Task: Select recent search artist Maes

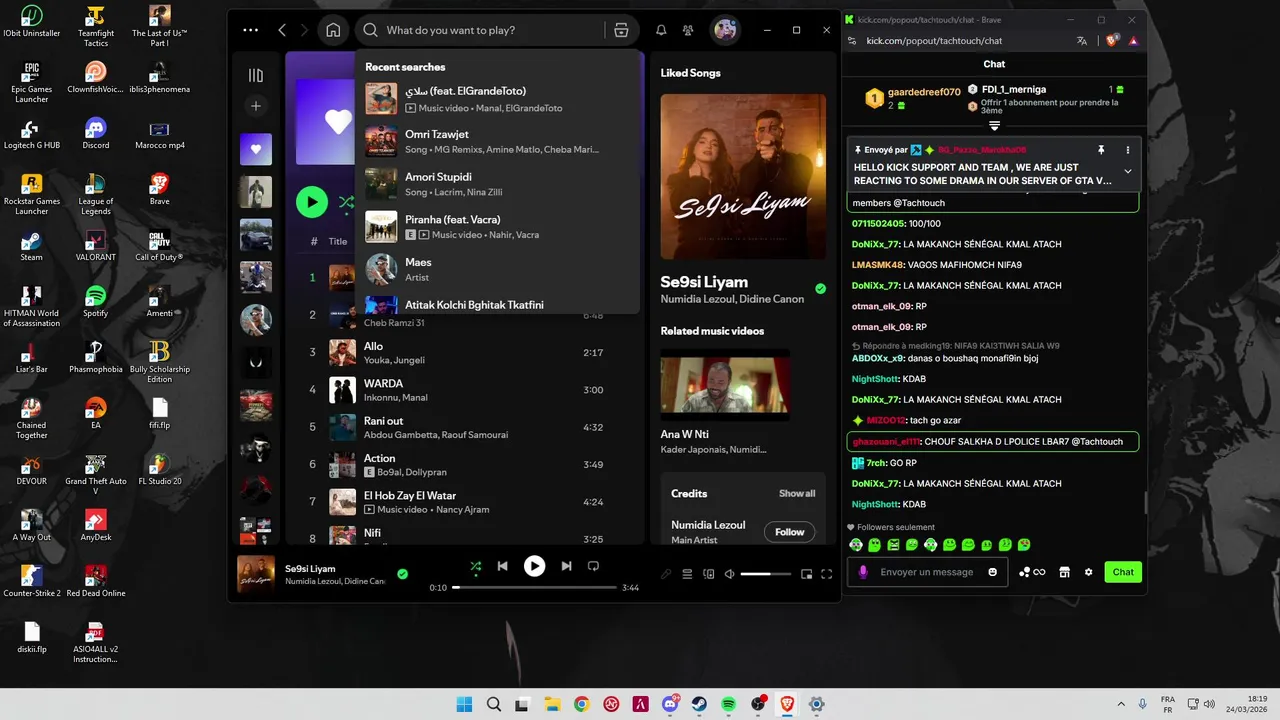Action: click(496, 269)
